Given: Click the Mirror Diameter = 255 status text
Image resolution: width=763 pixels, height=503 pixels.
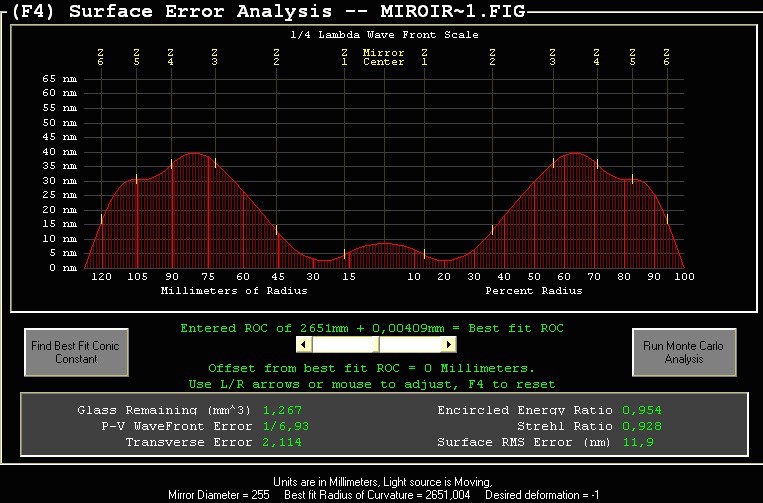Looking at the screenshot, I should point(218,495).
